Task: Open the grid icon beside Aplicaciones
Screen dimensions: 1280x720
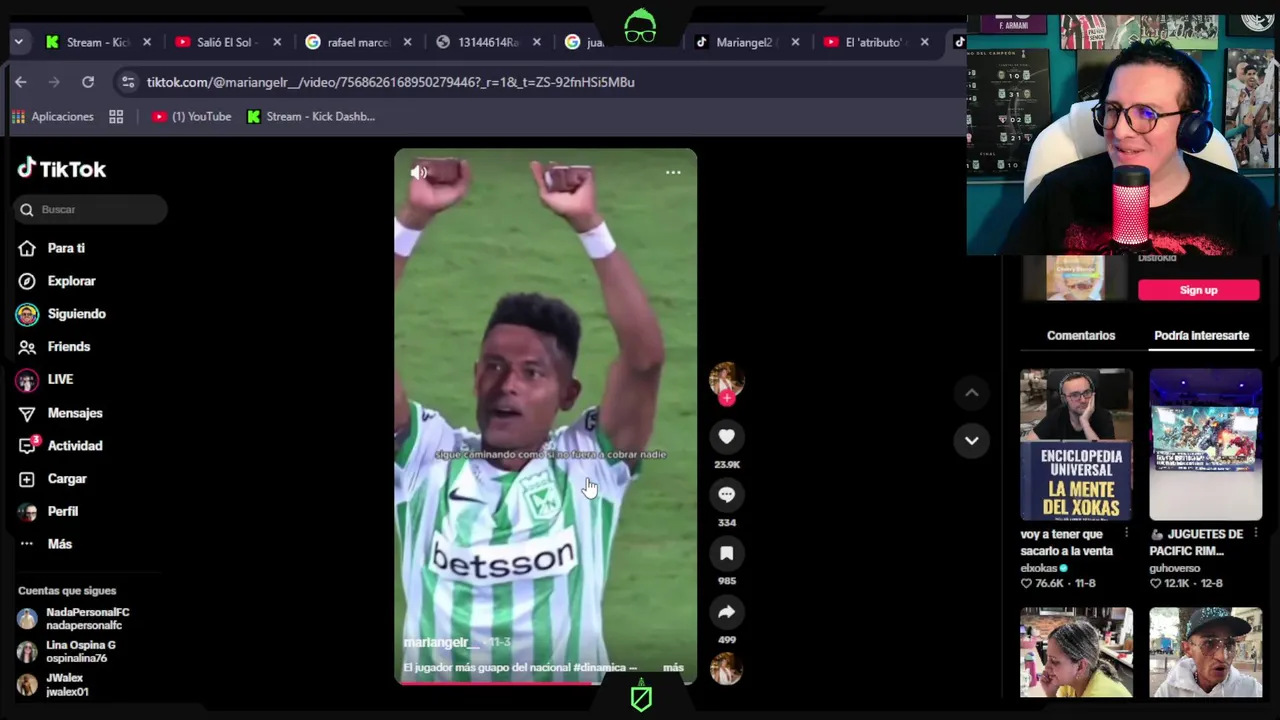Action: point(116,117)
